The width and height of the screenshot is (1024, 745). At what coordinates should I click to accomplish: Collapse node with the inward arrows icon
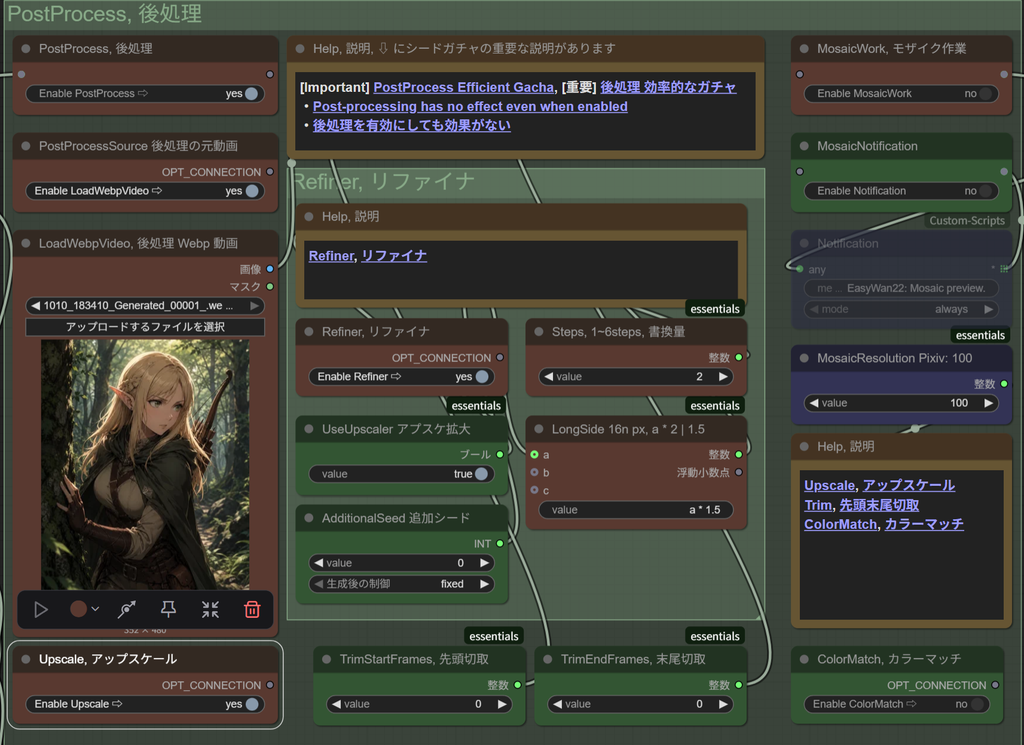[210, 610]
